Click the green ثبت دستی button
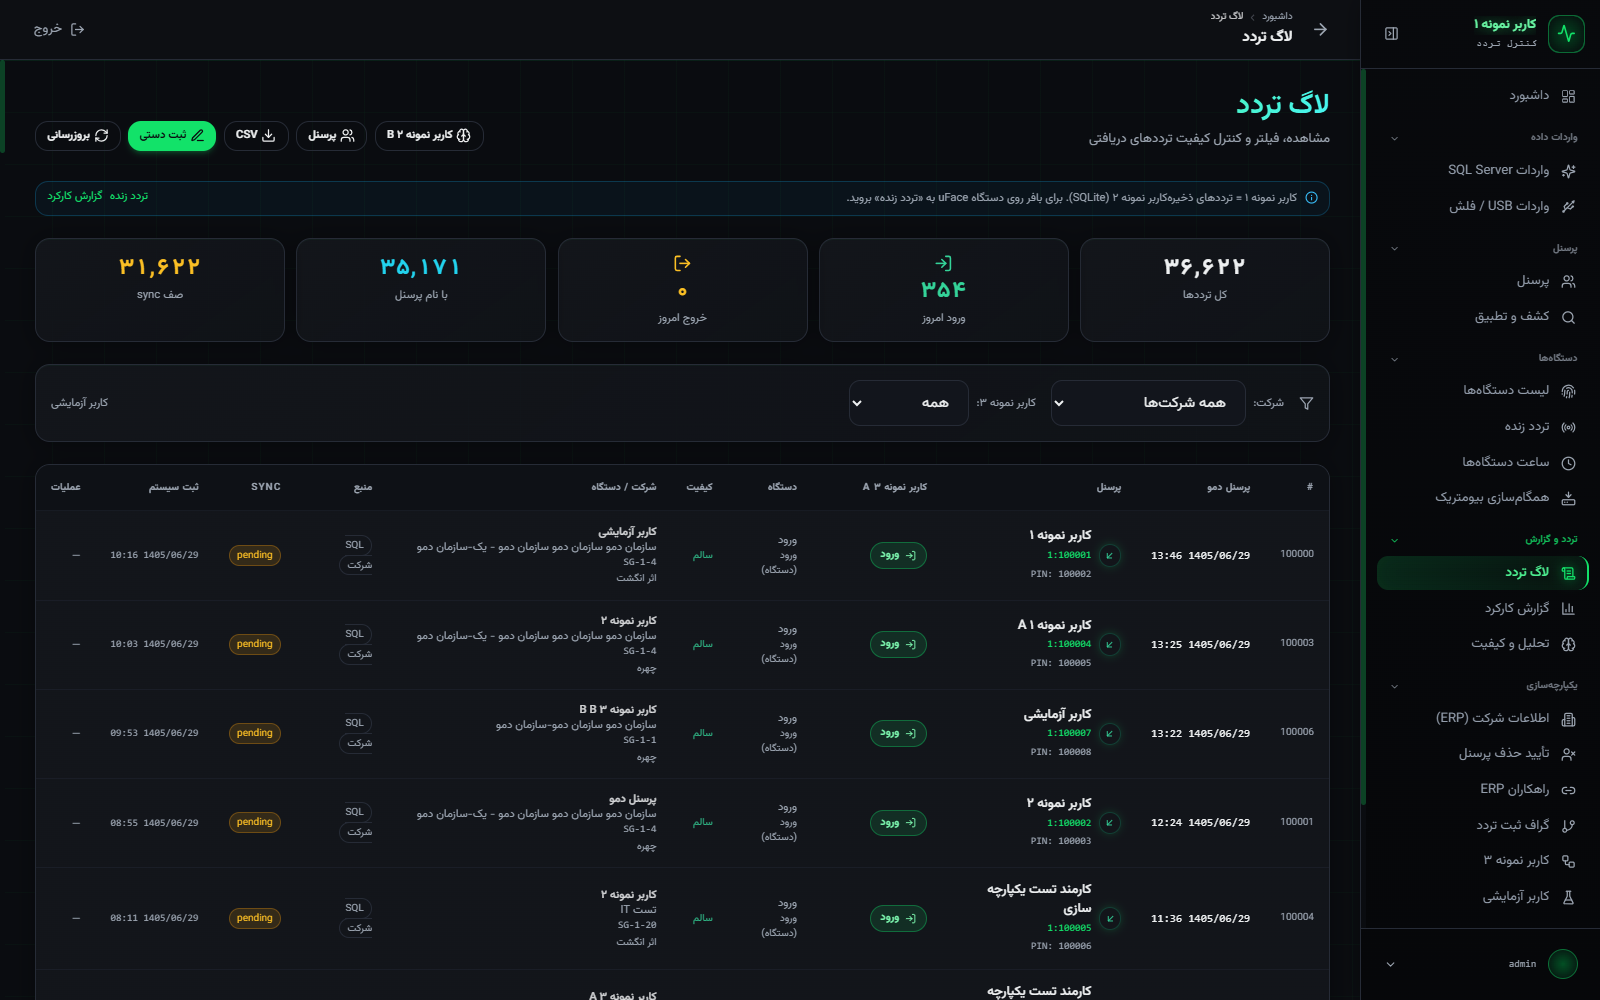 [x=172, y=136]
